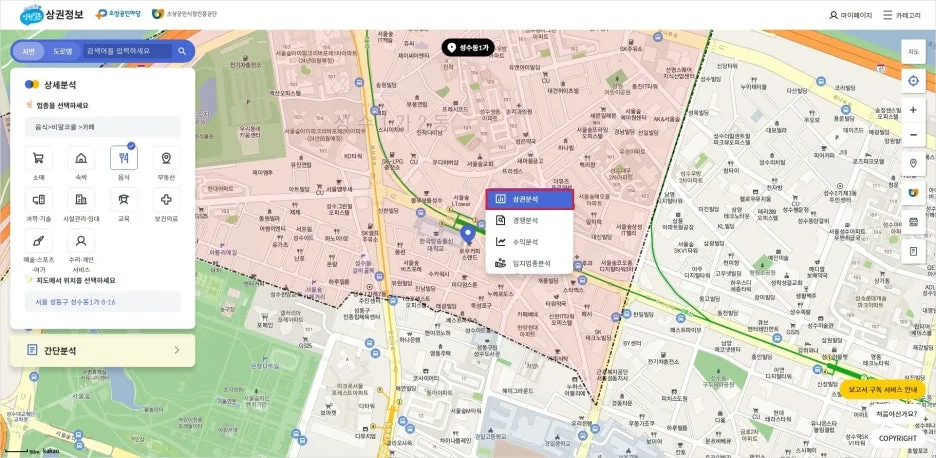Viewport: 936px width, 458px height.
Task: Click the document report icon on right toolbar
Action: click(x=913, y=251)
